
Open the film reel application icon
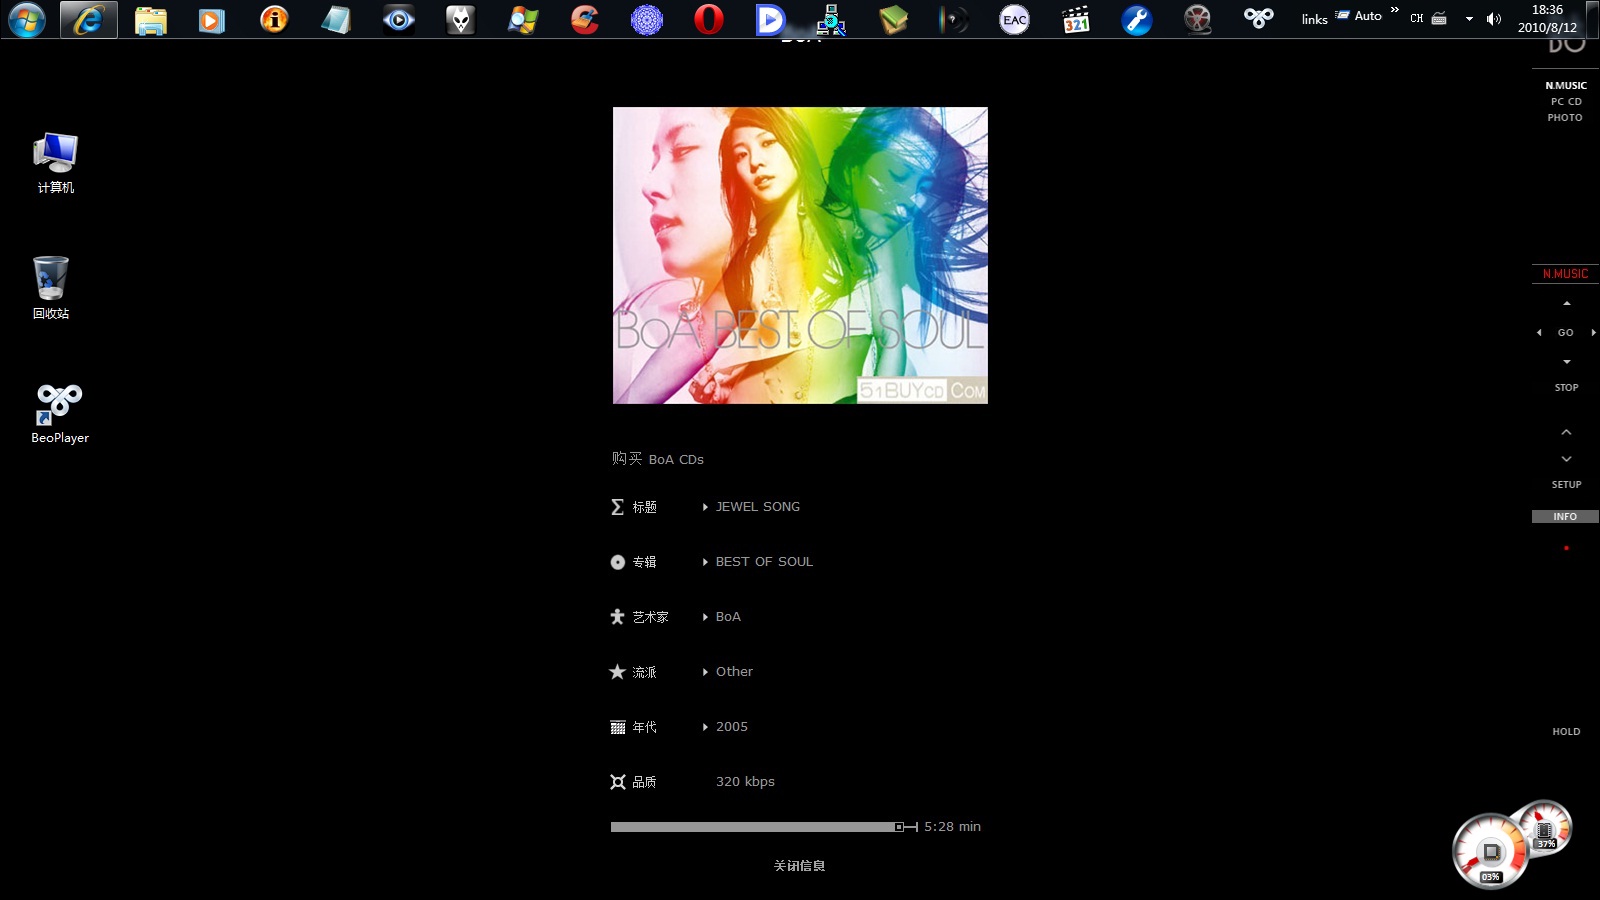point(1197,20)
